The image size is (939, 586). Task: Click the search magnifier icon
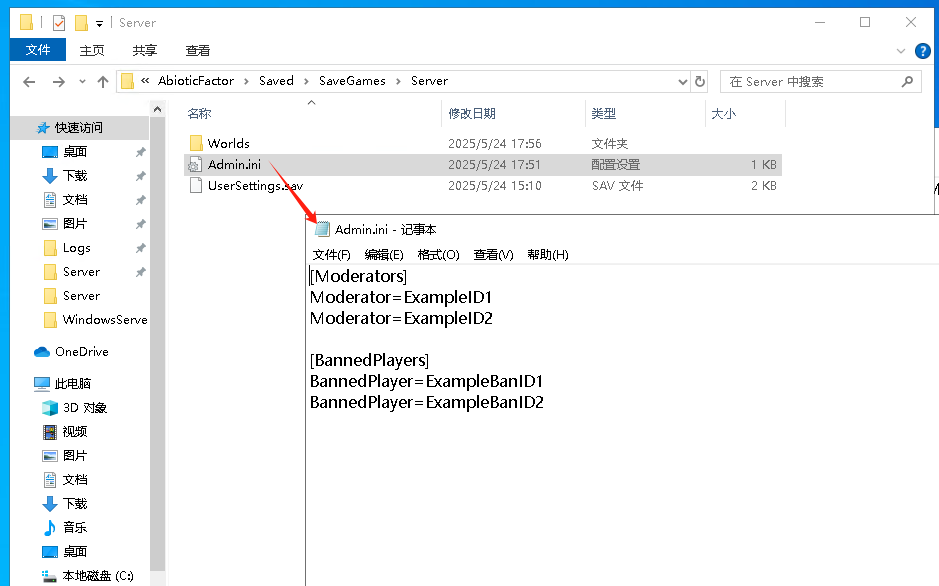[907, 81]
